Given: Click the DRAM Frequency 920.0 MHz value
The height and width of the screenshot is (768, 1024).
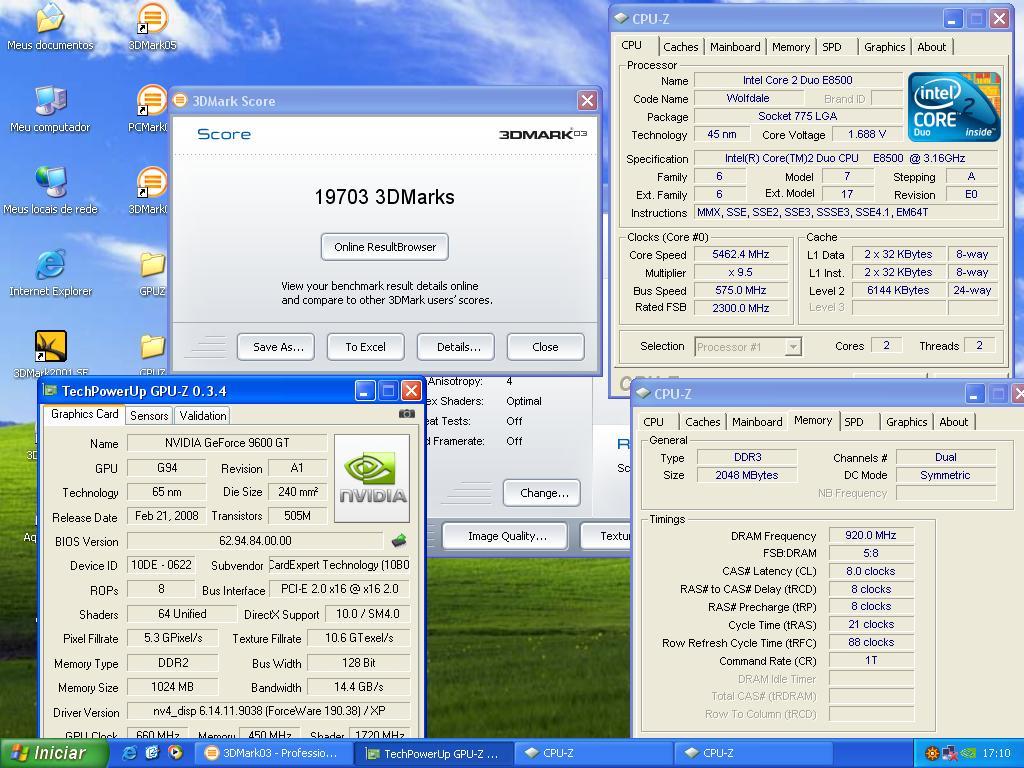Looking at the screenshot, I should [871, 536].
